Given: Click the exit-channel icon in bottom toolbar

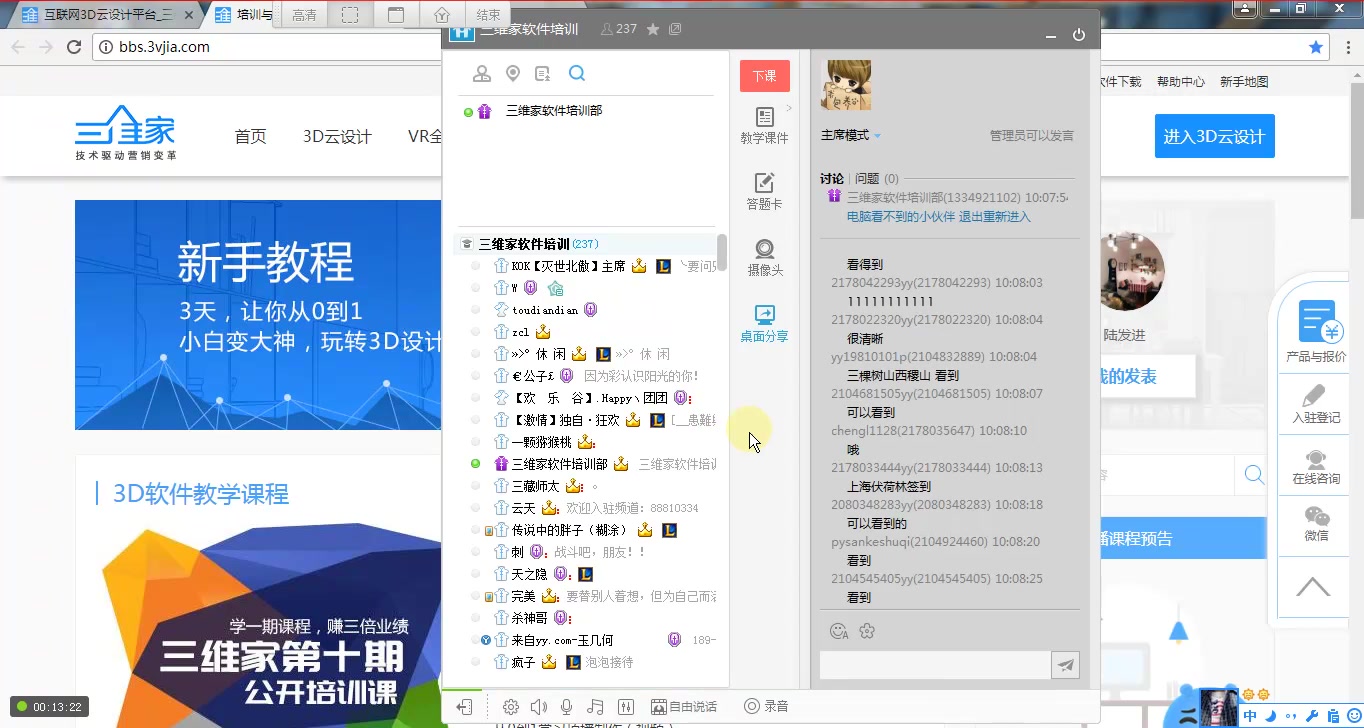Looking at the screenshot, I should [x=464, y=706].
